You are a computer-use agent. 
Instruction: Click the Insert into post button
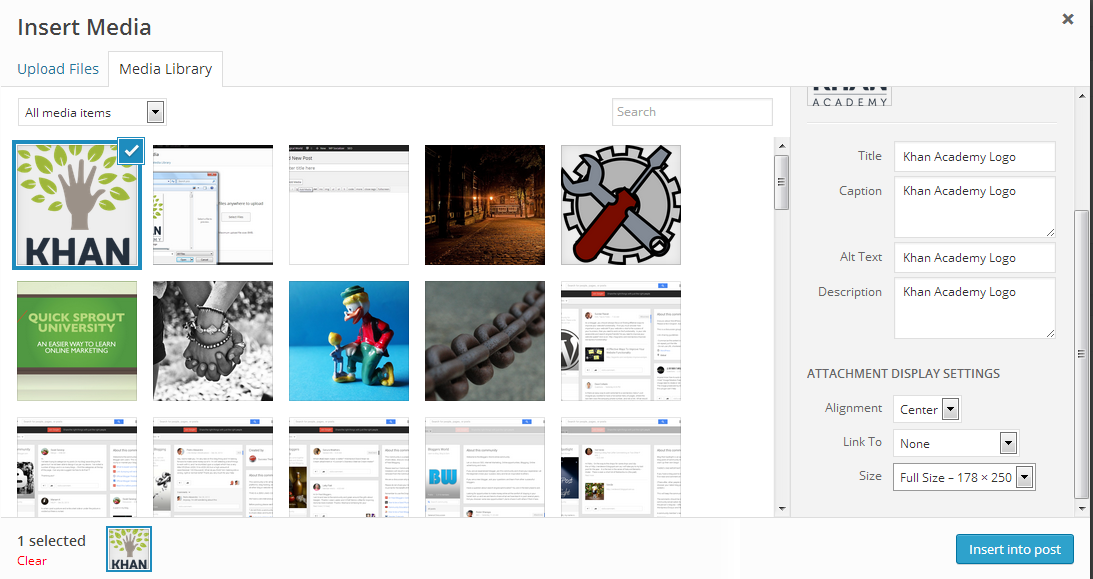[x=1014, y=549]
